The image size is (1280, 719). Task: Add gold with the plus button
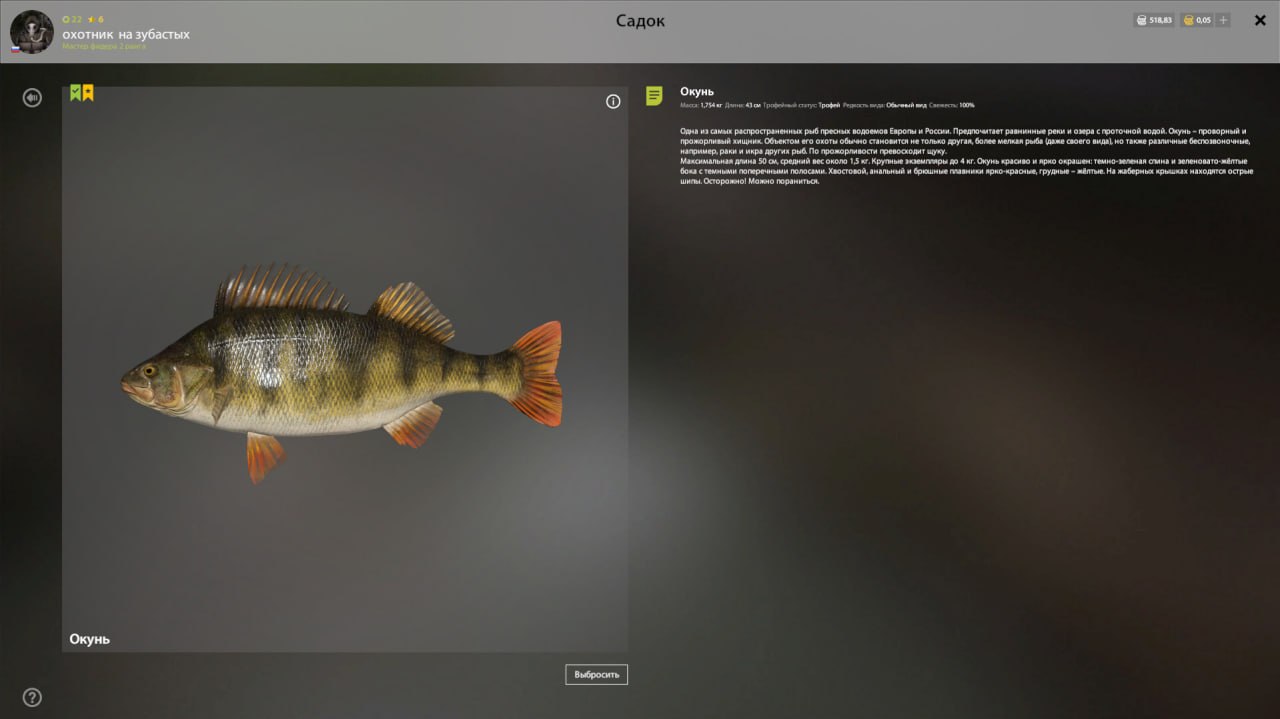pos(1223,20)
